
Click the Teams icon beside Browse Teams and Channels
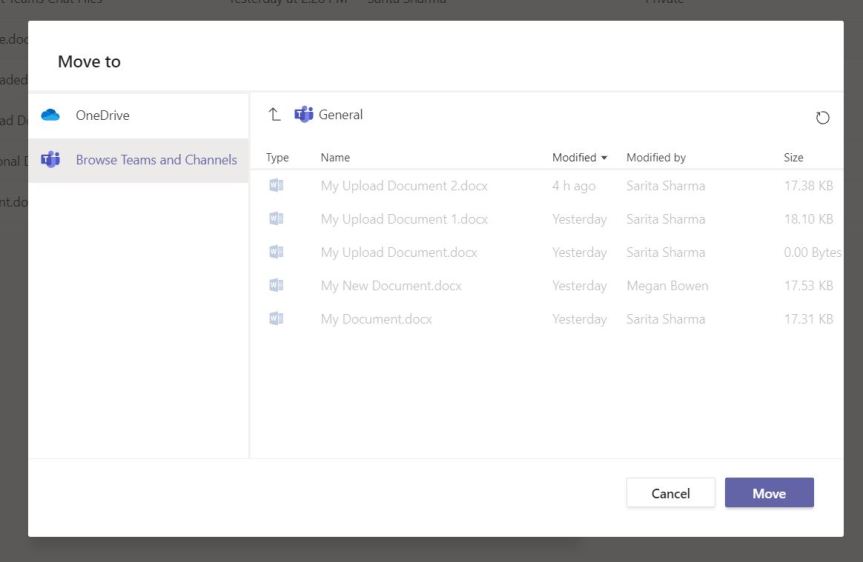[50, 160]
